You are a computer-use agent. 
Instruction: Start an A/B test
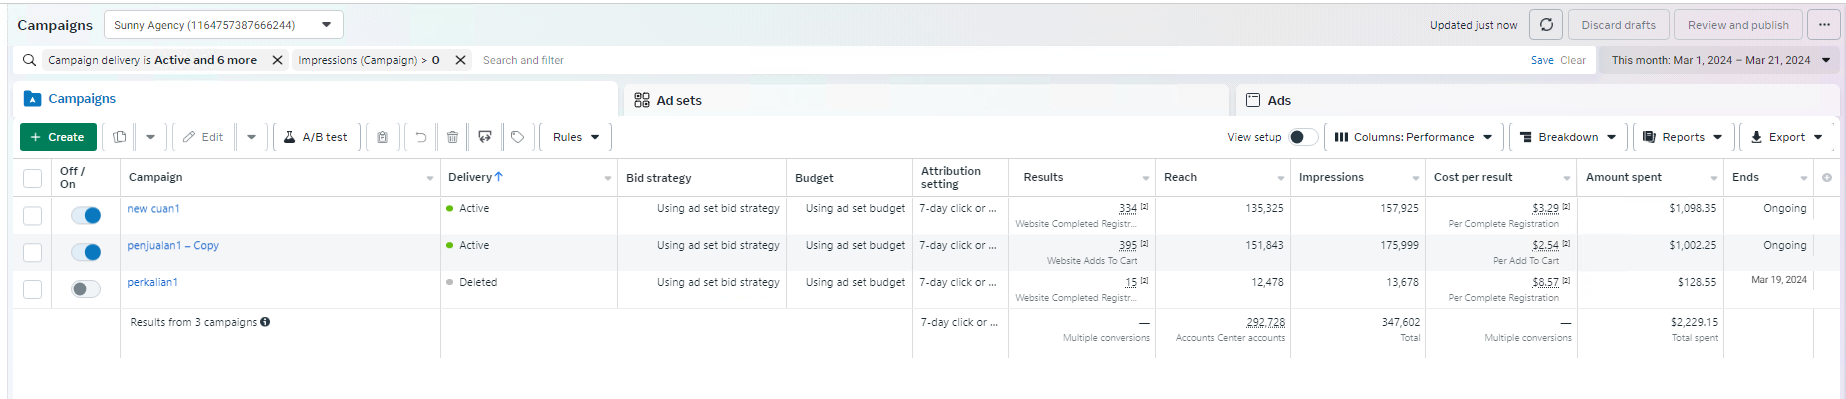(316, 137)
